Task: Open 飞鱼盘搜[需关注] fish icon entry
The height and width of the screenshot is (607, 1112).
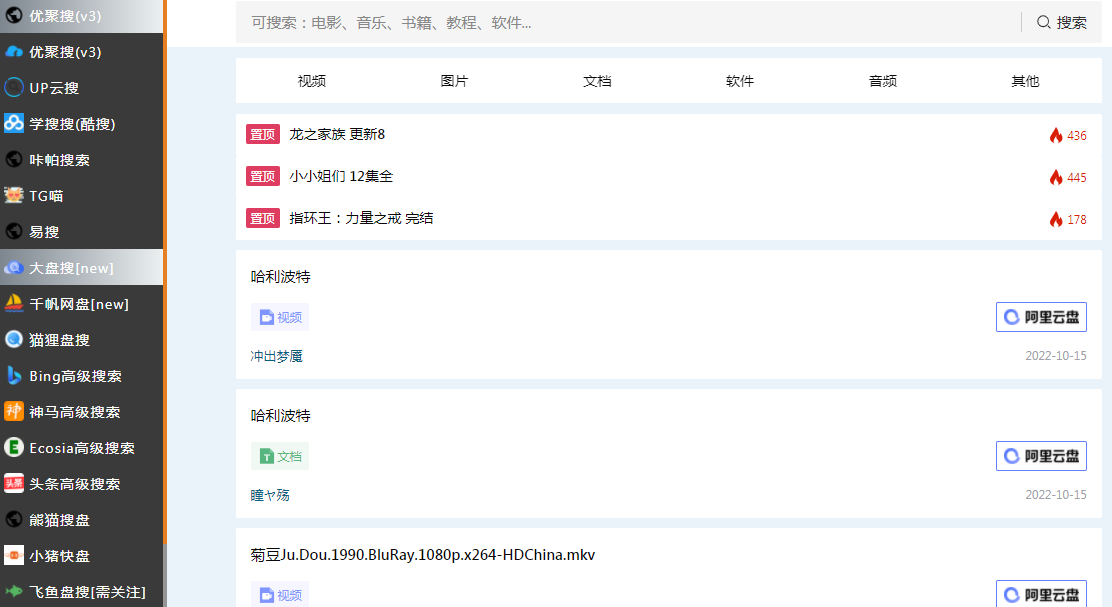Action: pyautogui.click(x=82, y=592)
